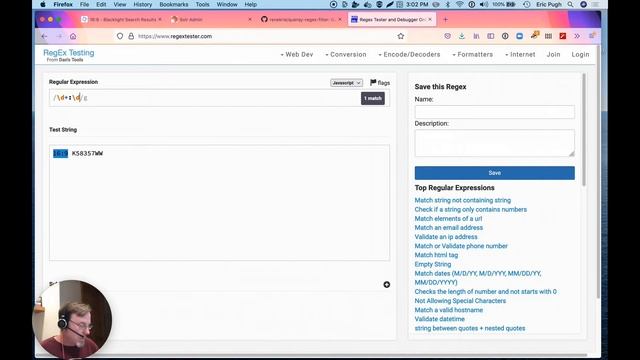Open 'Empty String' link
The width and height of the screenshot is (640, 360).
433,264
